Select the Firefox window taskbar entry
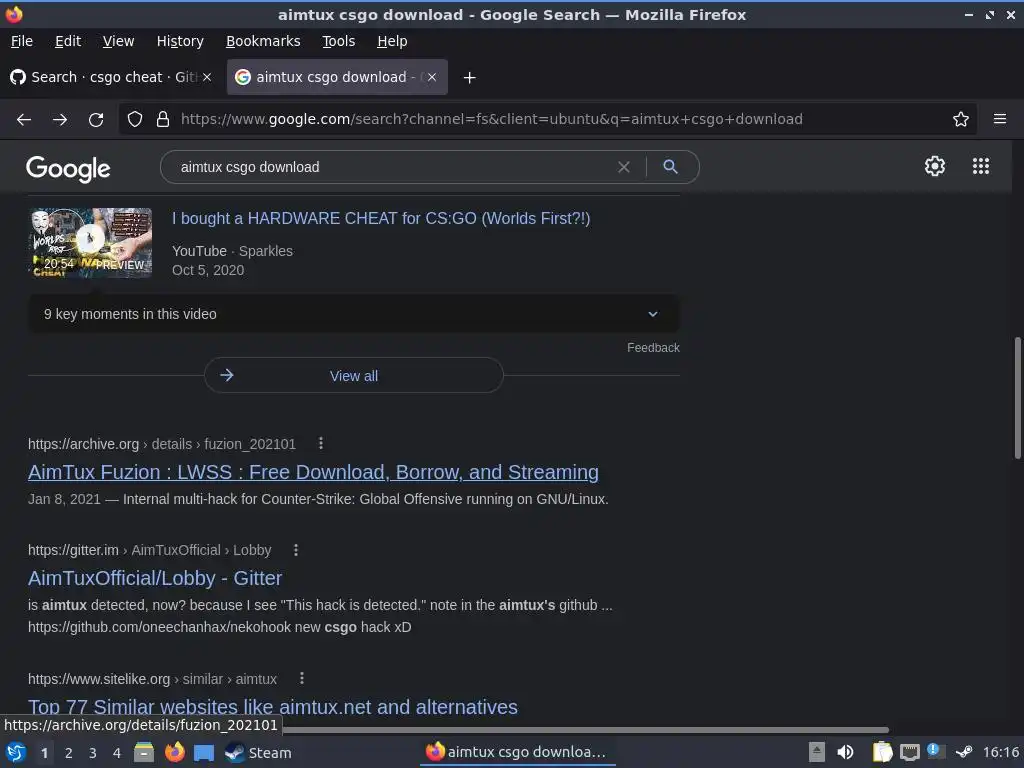This screenshot has width=1024, height=768. (x=517, y=752)
